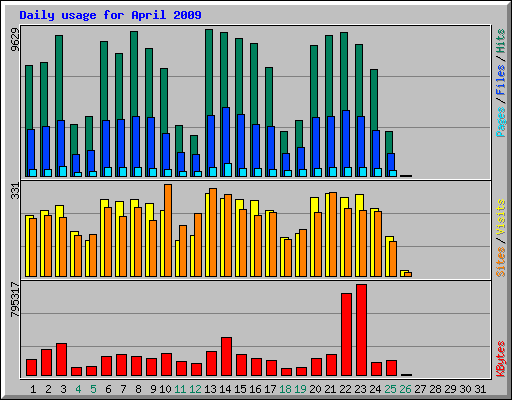Click green weekend day label '5'
Image resolution: width=512 pixels, height=400 pixels.
pos(93,389)
